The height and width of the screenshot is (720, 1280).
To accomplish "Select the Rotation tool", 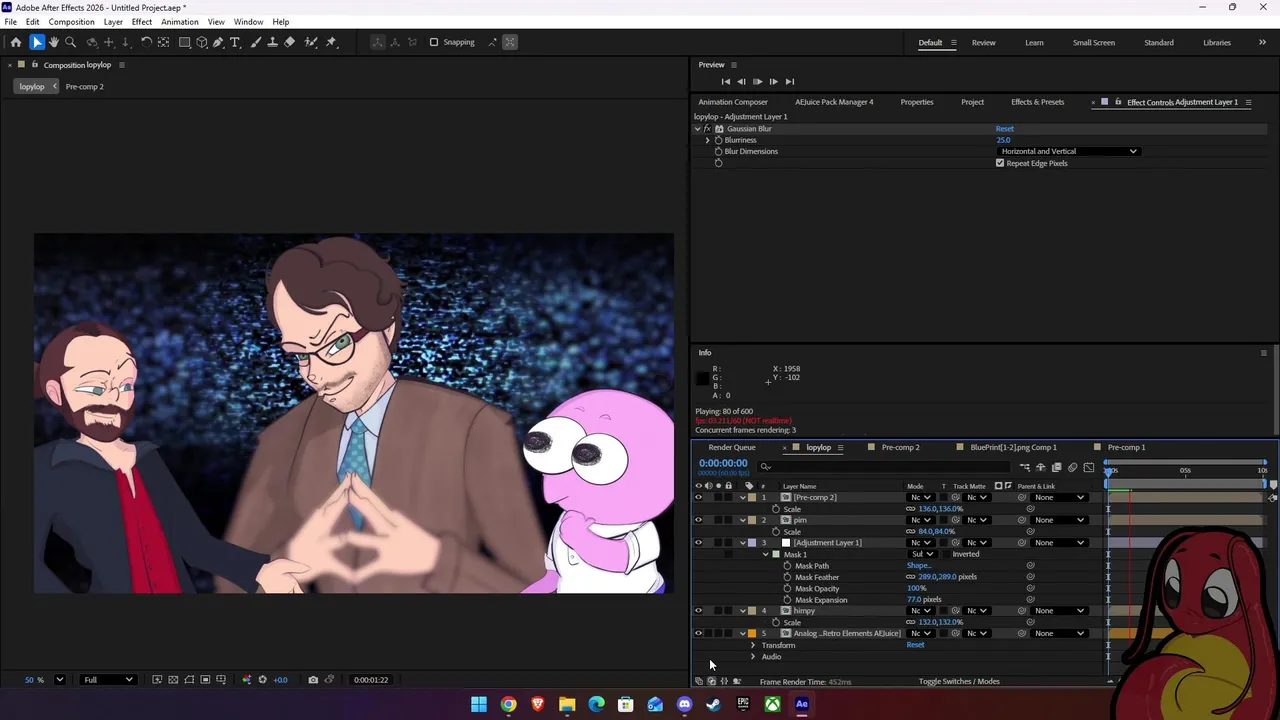I will (x=146, y=42).
